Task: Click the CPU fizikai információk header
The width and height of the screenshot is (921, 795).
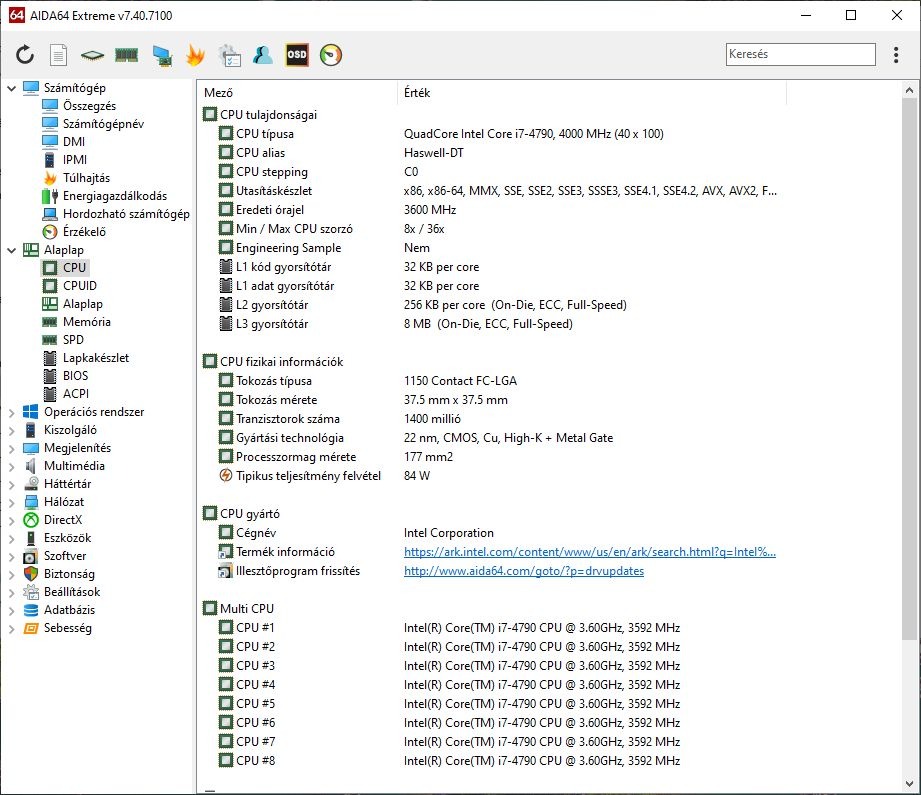Action: pos(281,362)
